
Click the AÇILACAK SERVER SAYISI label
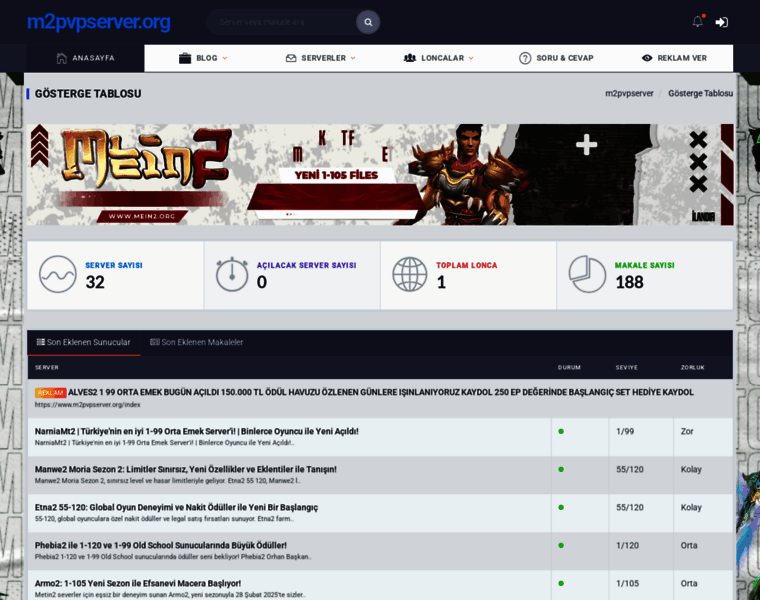click(306, 265)
